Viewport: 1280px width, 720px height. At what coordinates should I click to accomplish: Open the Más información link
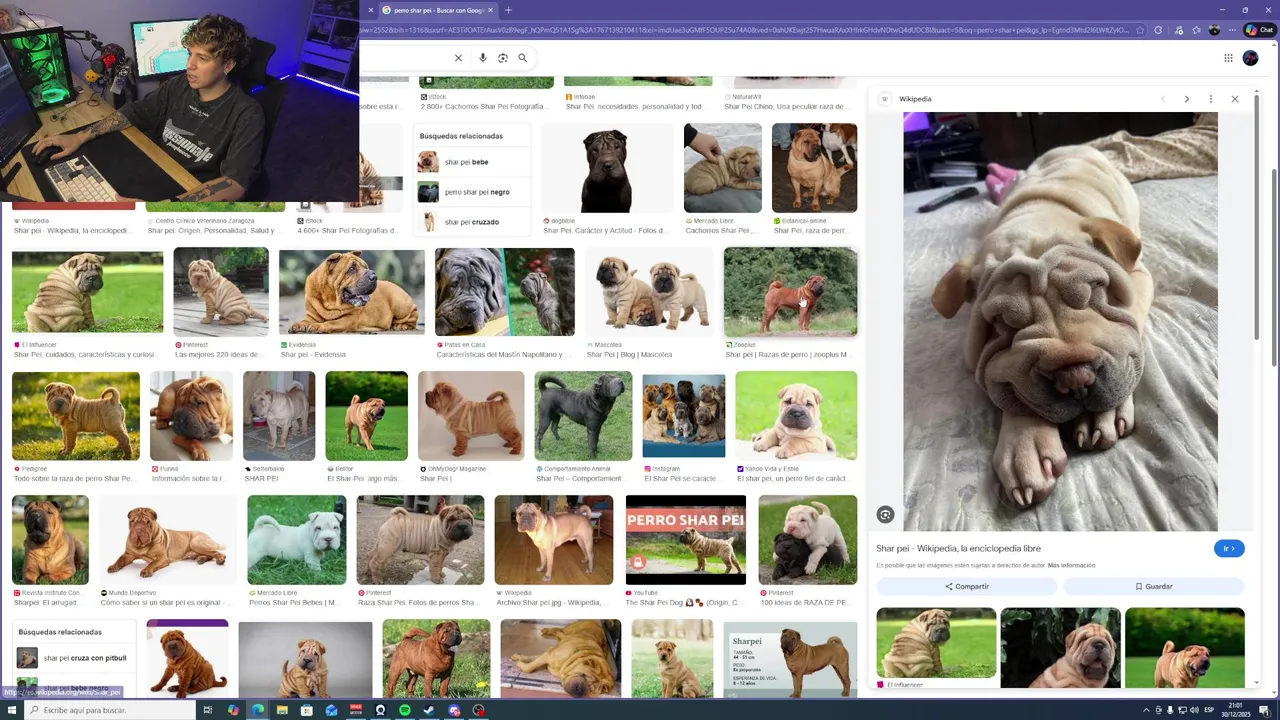1071,565
